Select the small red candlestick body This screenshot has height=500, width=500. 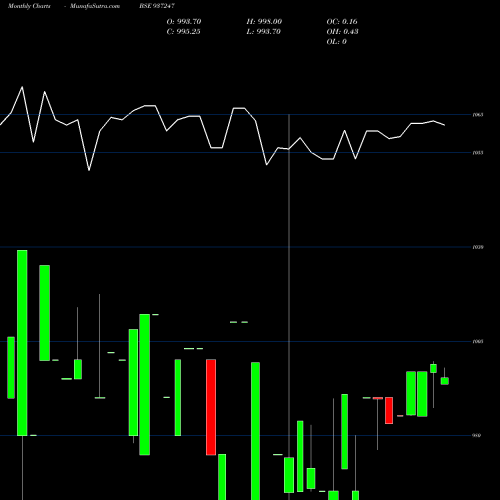[x=389, y=410]
